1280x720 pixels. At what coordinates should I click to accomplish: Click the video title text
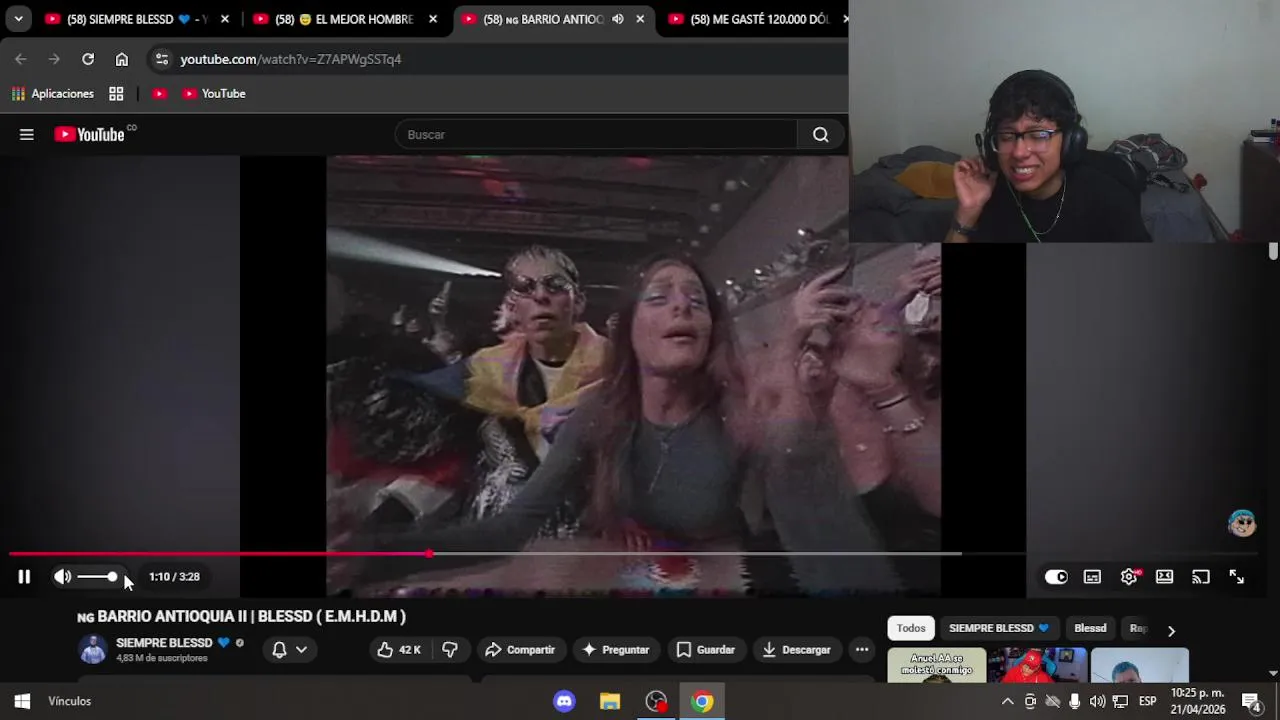coord(242,616)
